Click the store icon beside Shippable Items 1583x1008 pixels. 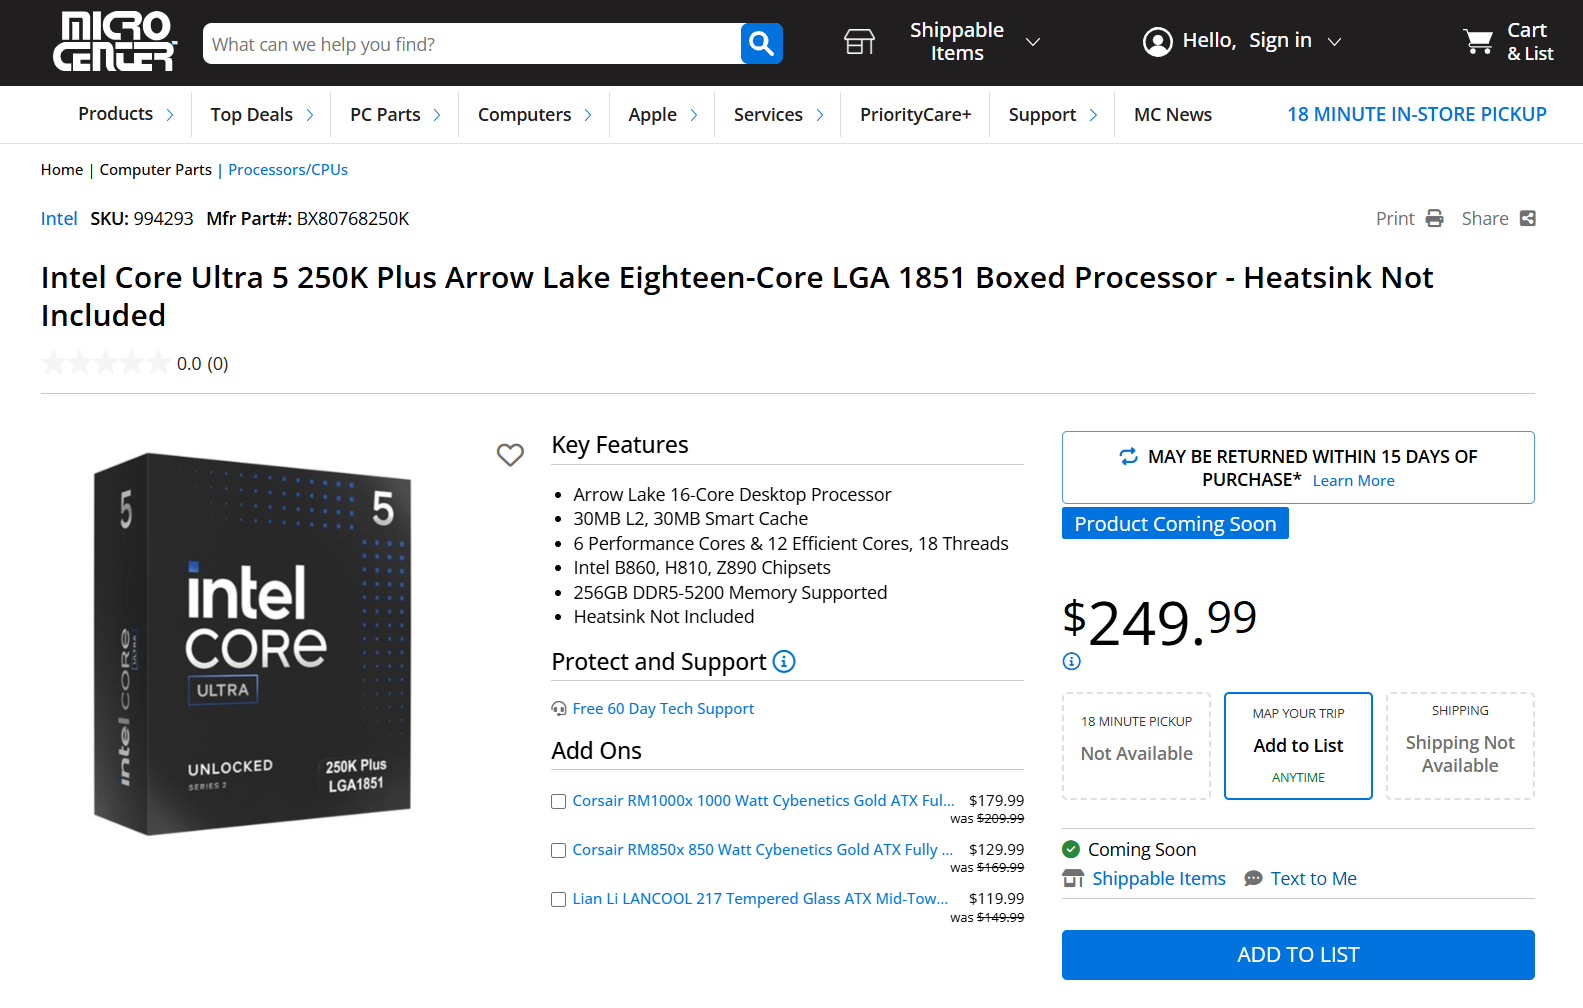[x=859, y=42]
